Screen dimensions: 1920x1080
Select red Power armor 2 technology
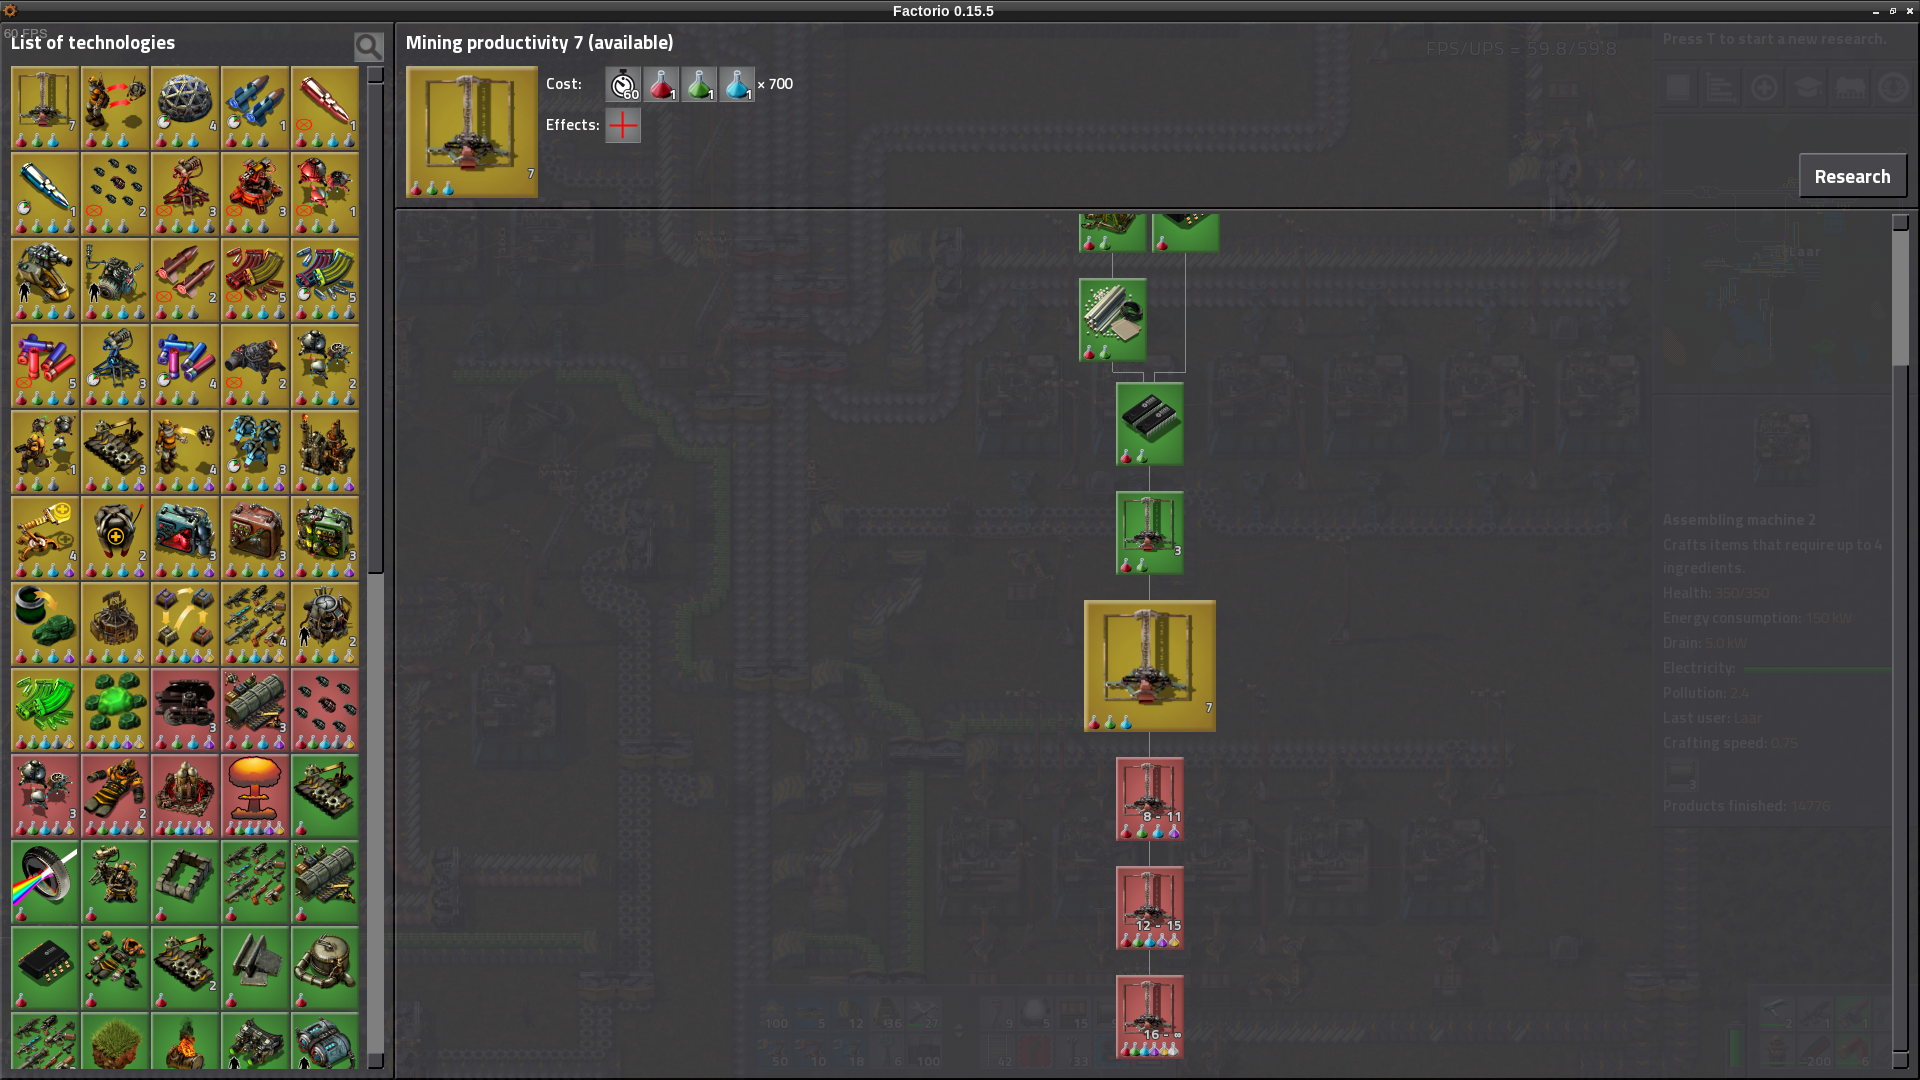pos(115,796)
